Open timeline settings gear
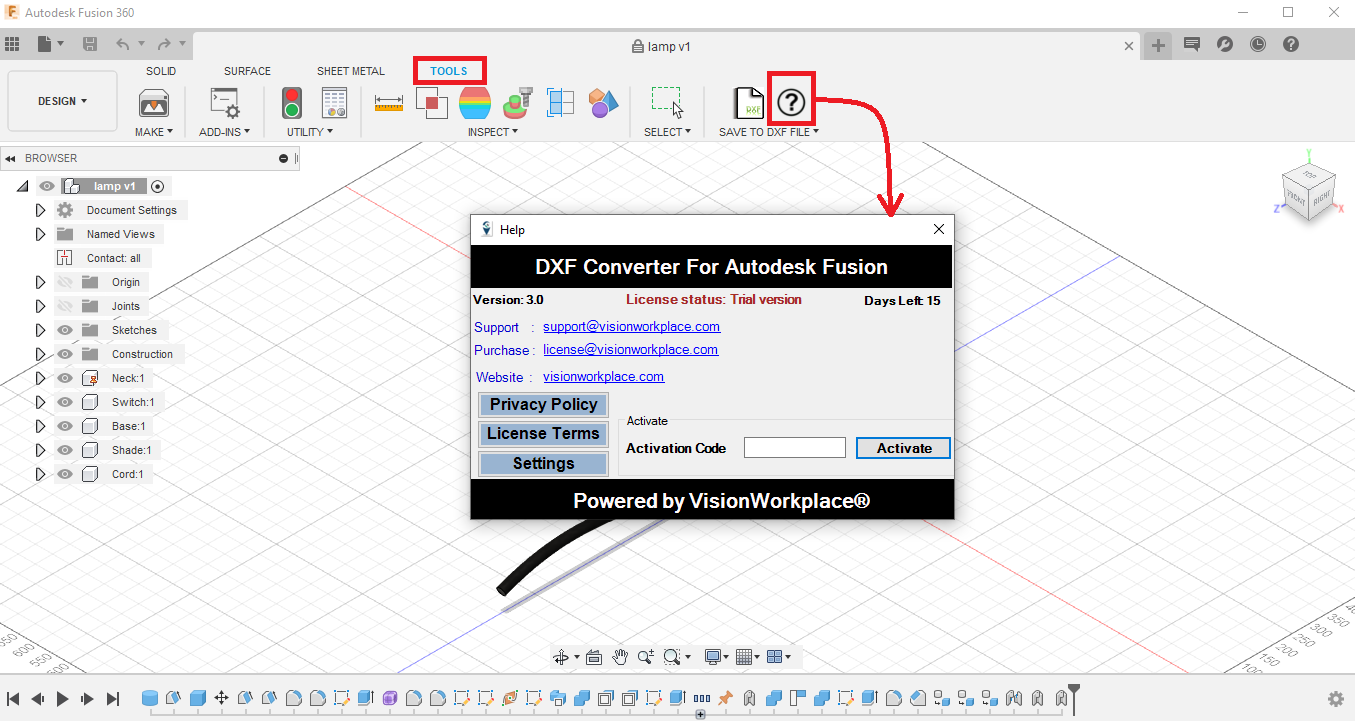The width and height of the screenshot is (1355, 721). coord(1335,699)
